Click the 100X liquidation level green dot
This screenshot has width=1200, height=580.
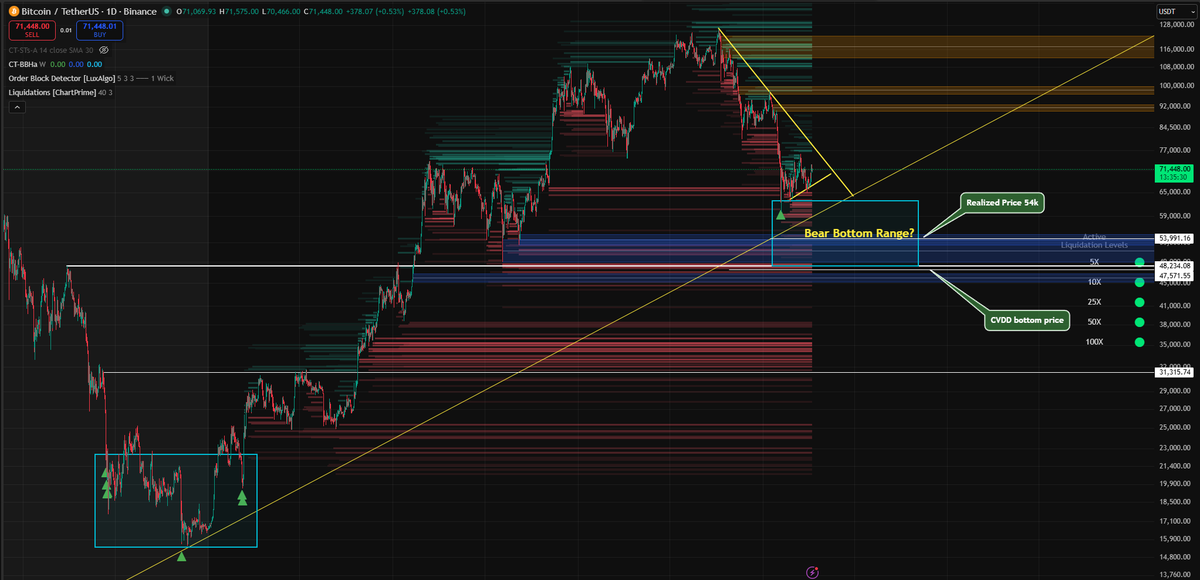point(1139,342)
